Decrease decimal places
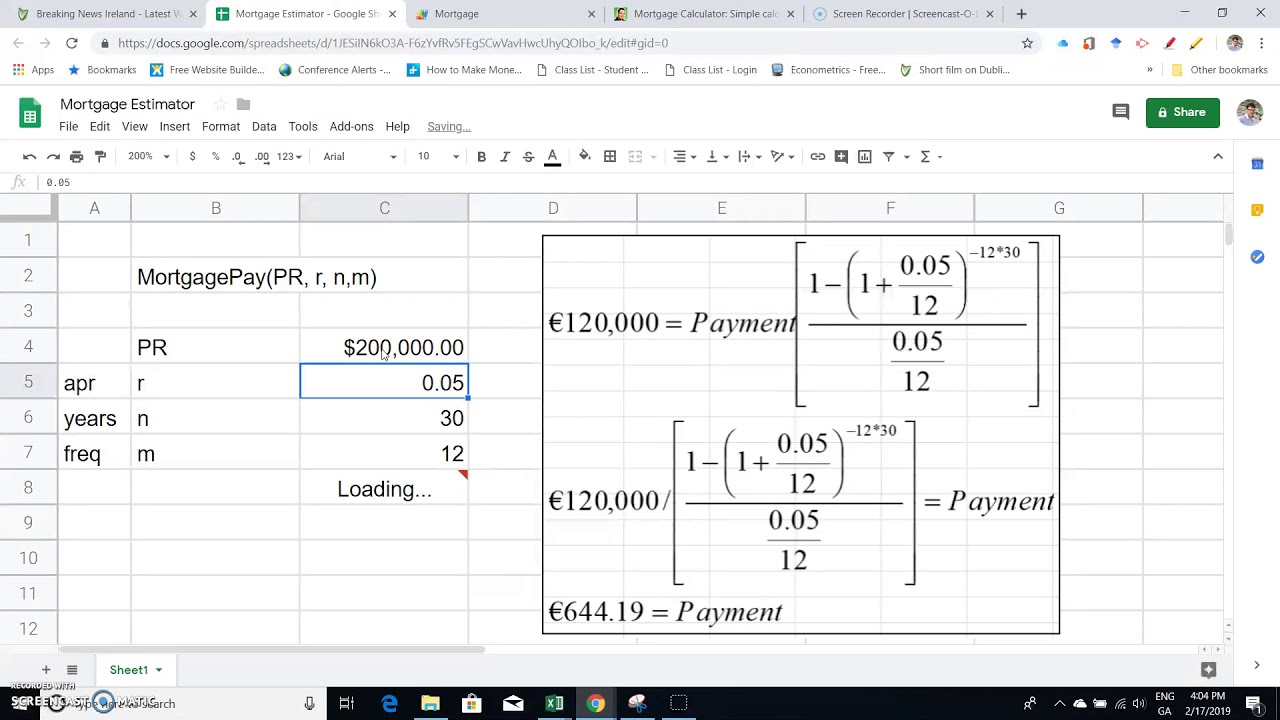The image size is (1280, 720). point(238,156)
